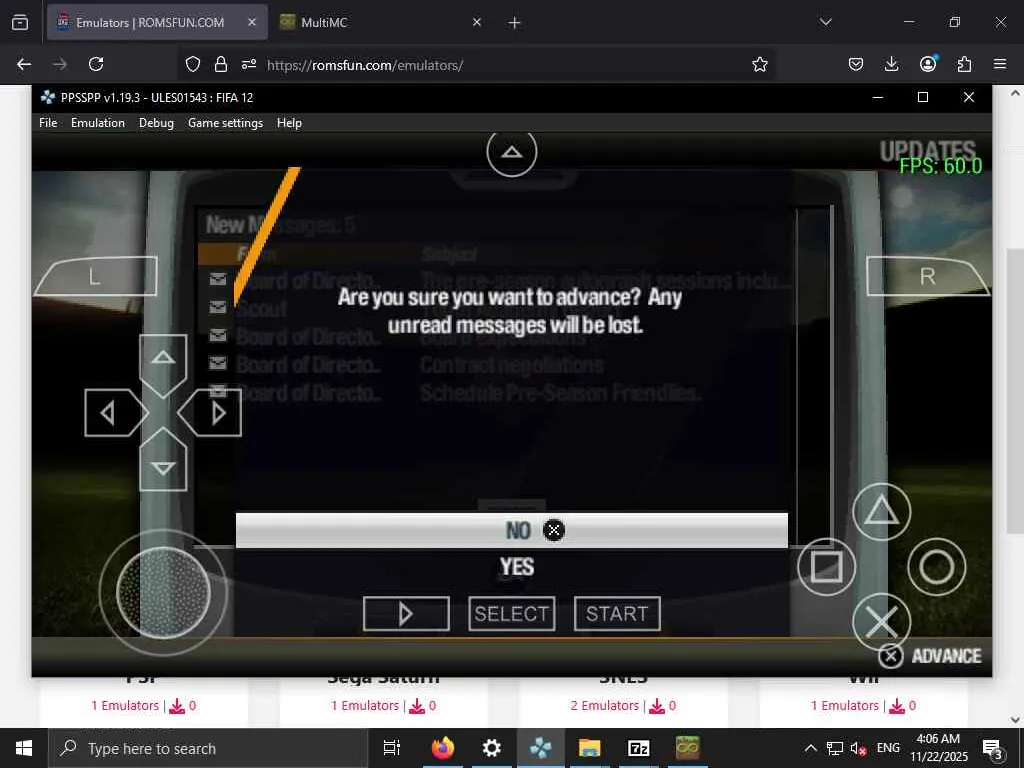1024x768 pixels.
Task: Tap the fast-forward play arrow button
Action: pos(406,614)
